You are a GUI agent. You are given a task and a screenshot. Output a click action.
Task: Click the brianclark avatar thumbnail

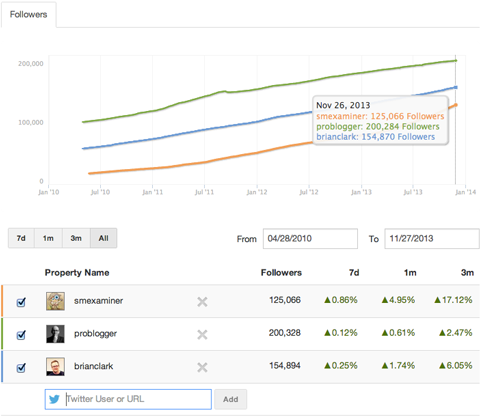55,366
